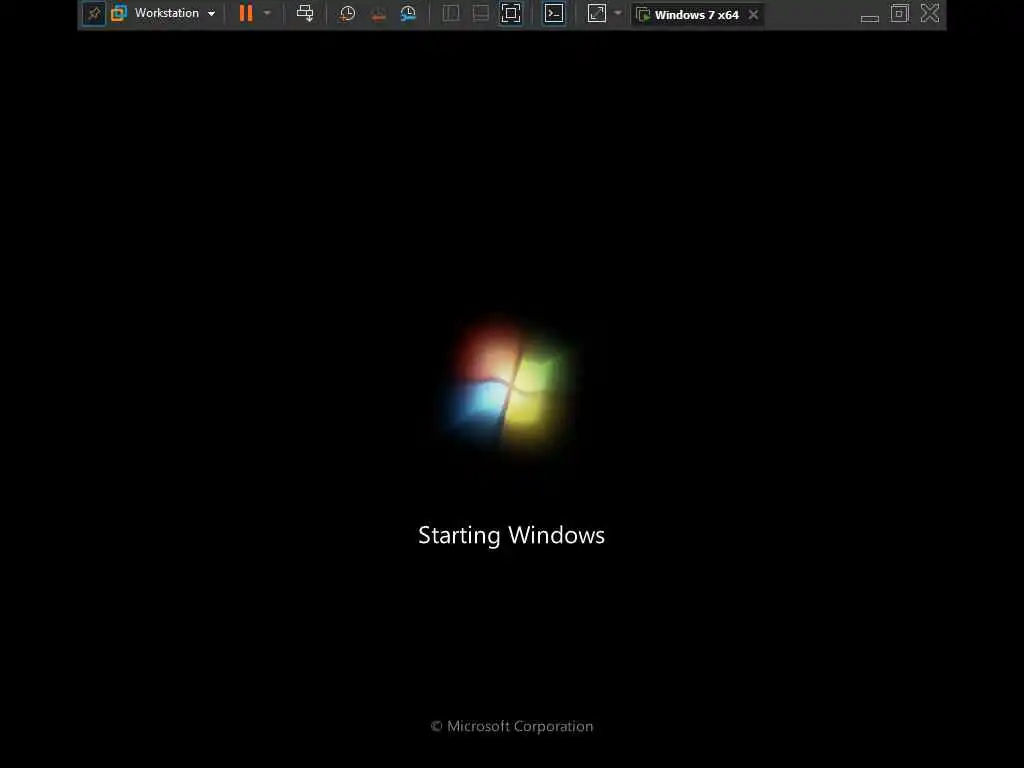This screenshot has height=768, width=1024.
Task: Open the Workstation menu
Action: click(x=174, y=13)
